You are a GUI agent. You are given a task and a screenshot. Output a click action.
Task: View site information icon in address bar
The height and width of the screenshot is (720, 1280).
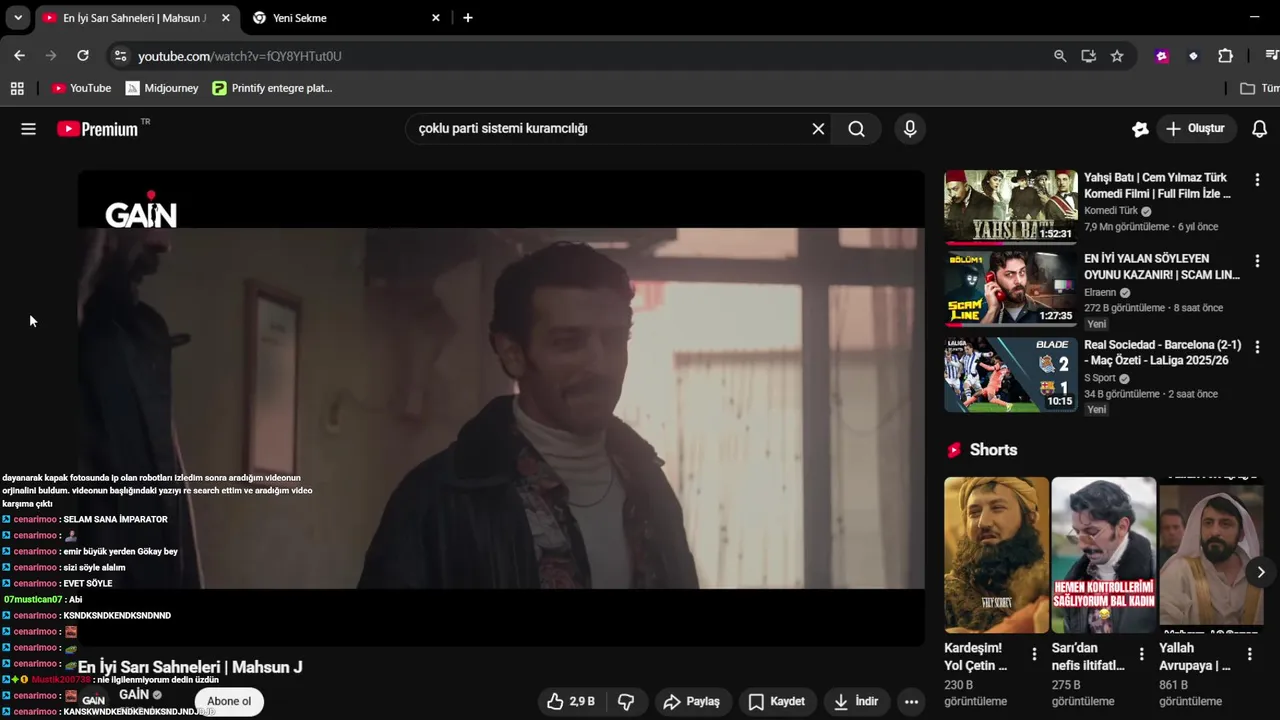point(121,56)
